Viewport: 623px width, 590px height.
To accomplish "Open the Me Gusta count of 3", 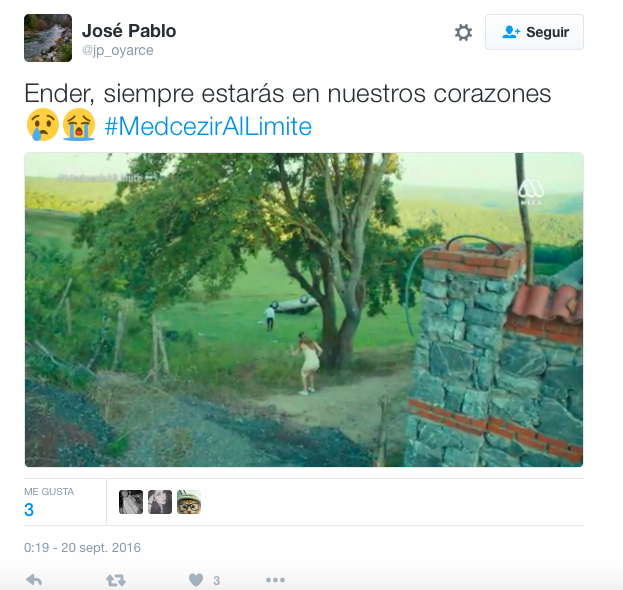I will pyautogui.click(x=29, y=510).
